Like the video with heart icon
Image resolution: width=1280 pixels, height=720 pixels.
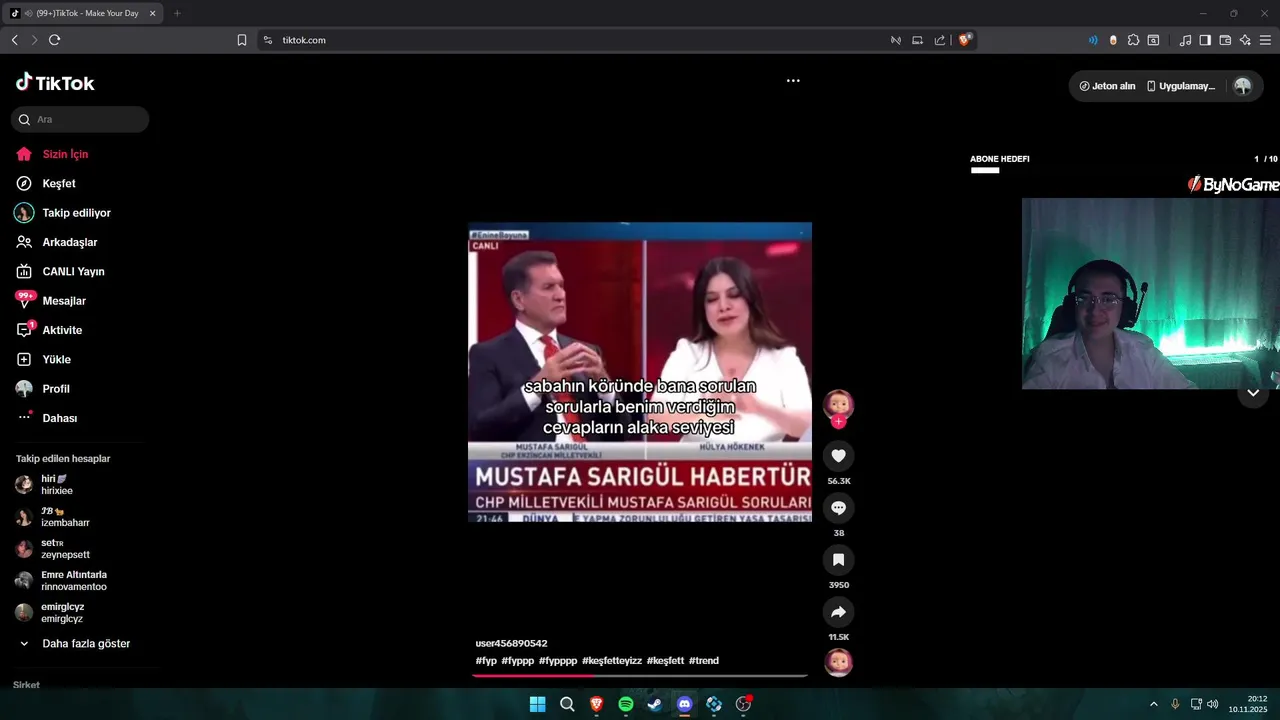(838, 456)
